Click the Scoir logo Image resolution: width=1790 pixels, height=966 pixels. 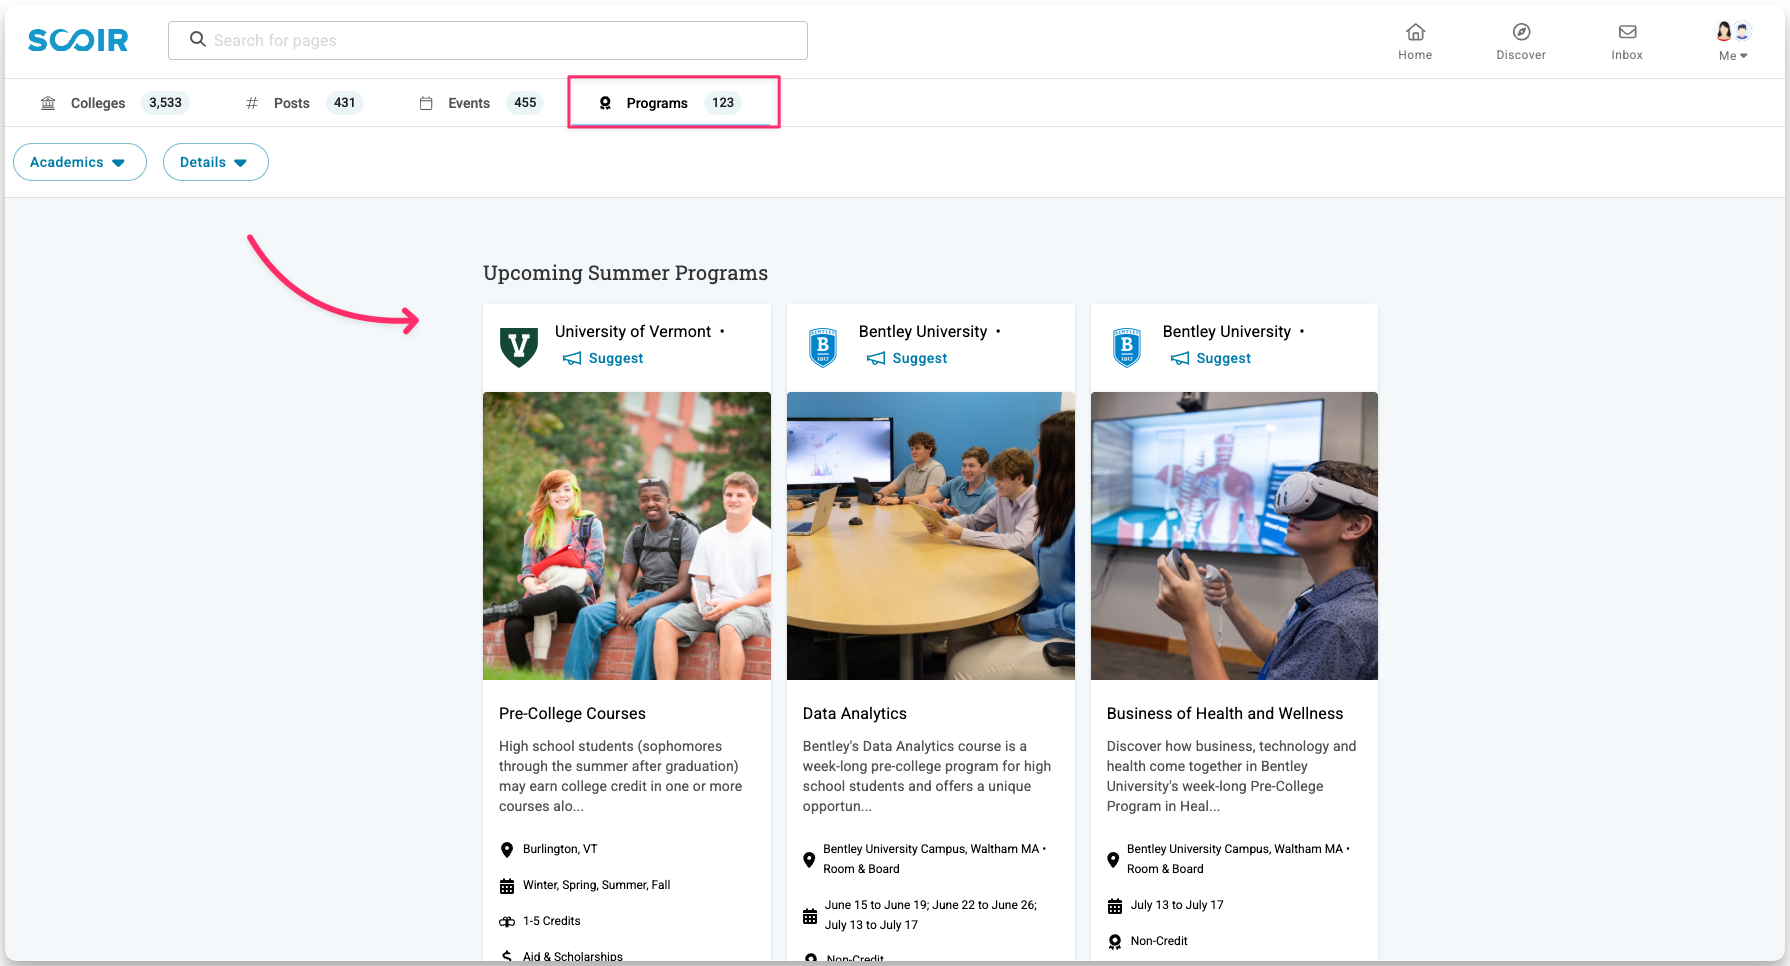78,40
